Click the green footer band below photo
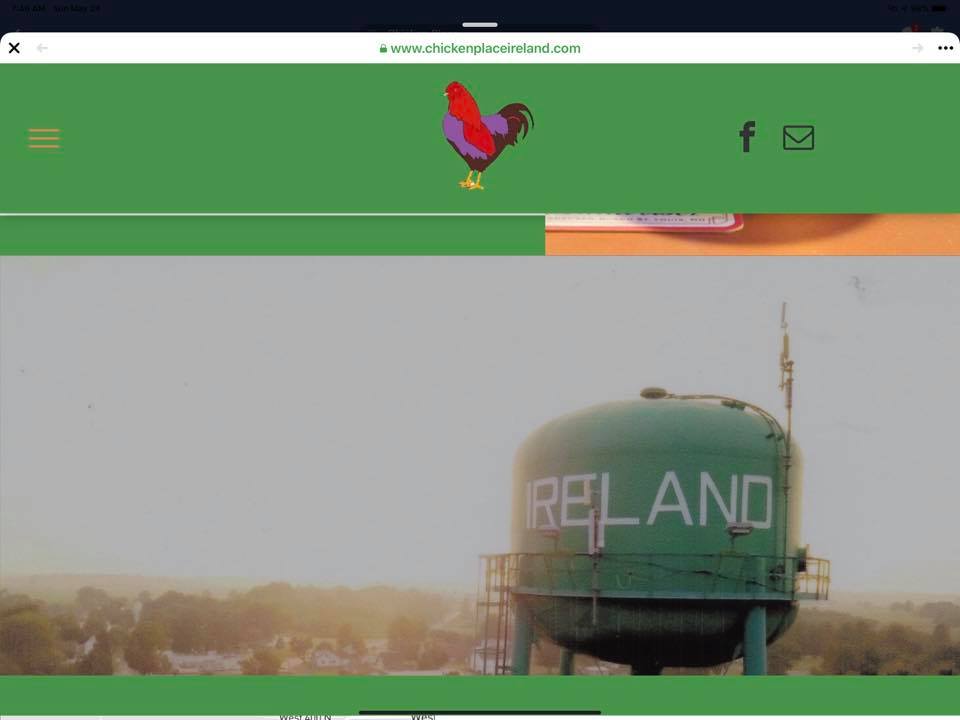Screen dimensions: 960x720 [480, 693]
